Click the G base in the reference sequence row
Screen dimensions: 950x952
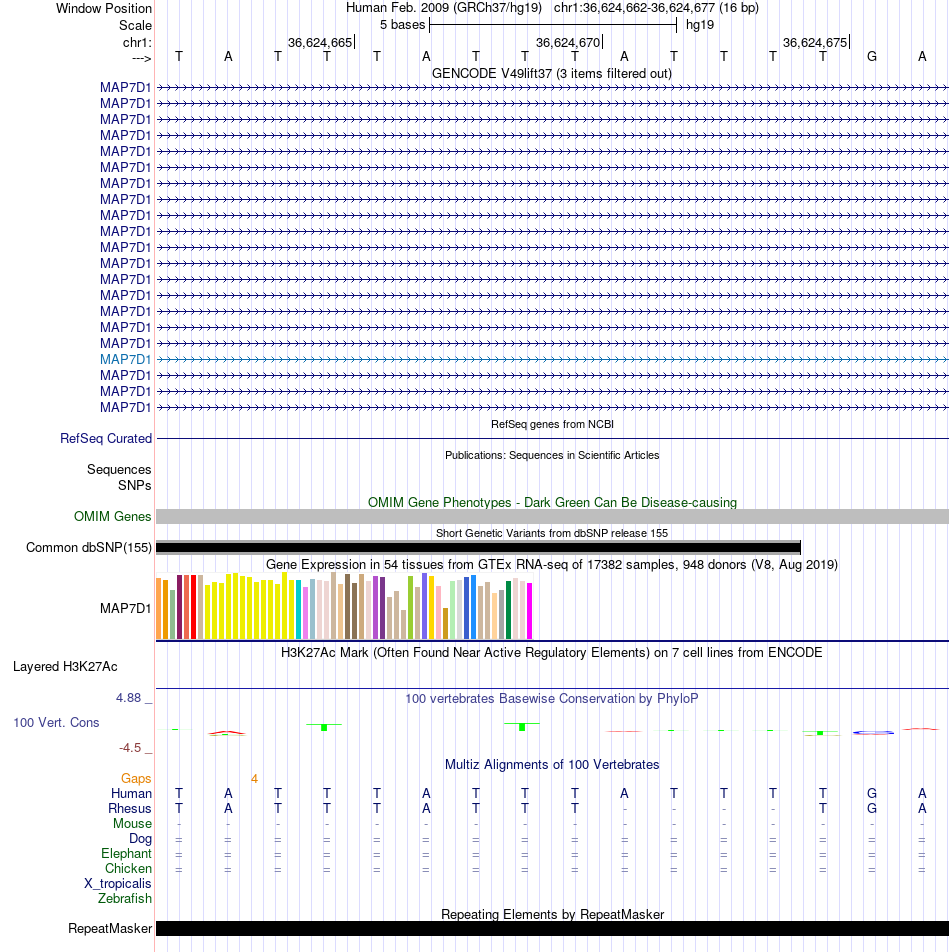(x=872, y=56)
